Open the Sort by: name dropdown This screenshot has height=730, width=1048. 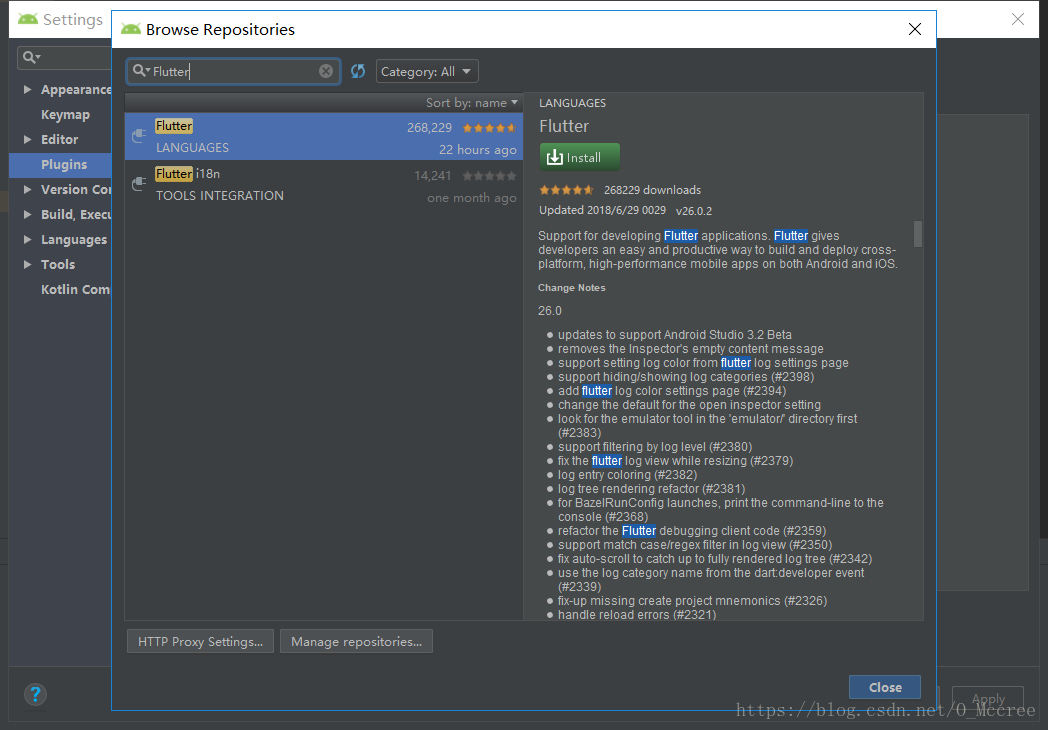[x=472, y=102]
